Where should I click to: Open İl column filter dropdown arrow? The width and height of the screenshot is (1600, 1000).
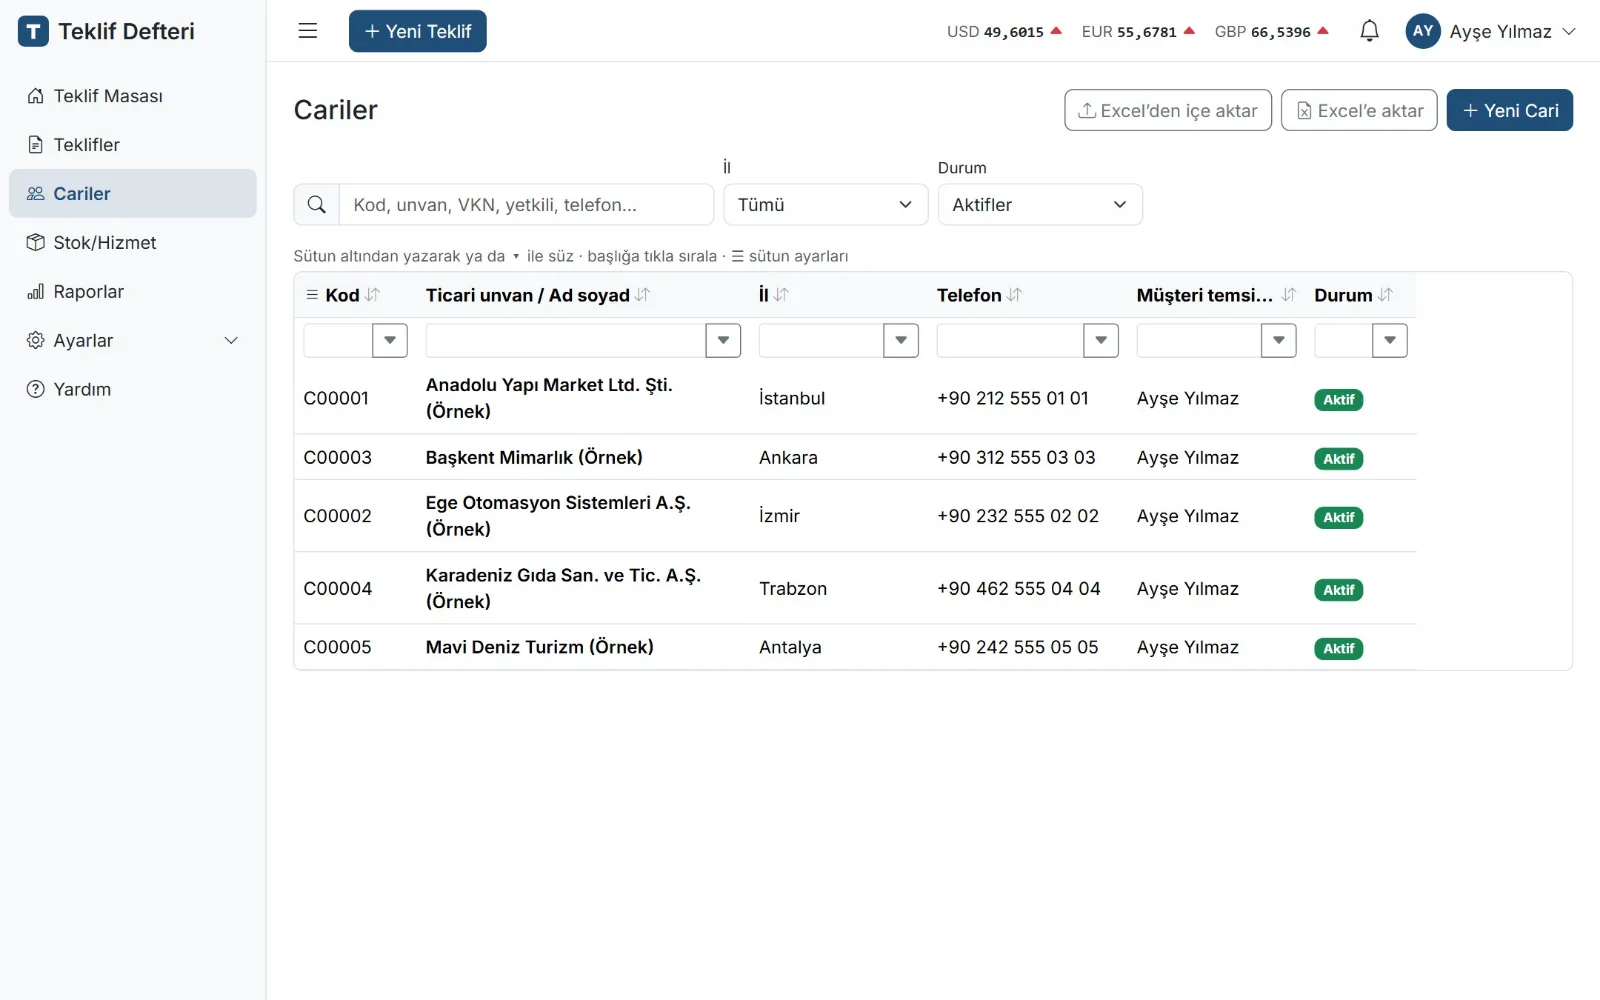coord(901,341)
